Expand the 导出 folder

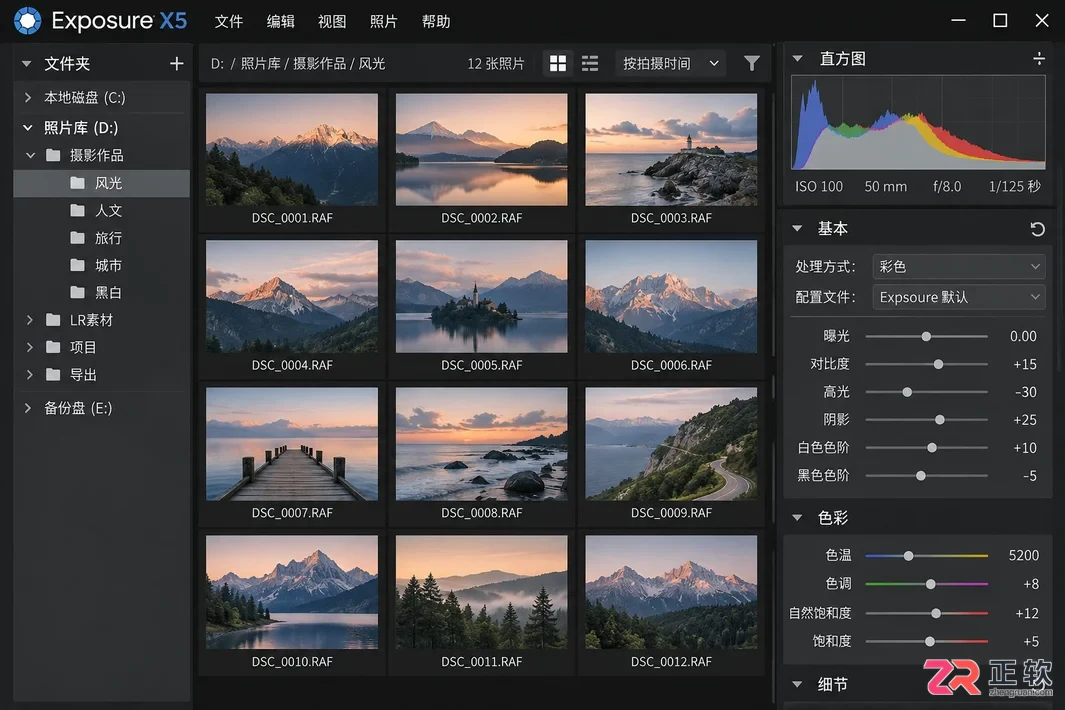29,374
